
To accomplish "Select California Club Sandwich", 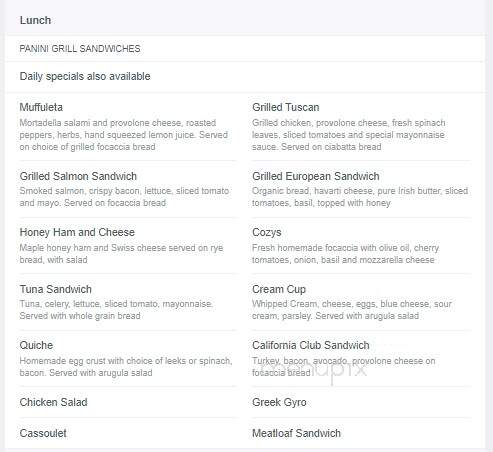I will click(x=311, y=345).
